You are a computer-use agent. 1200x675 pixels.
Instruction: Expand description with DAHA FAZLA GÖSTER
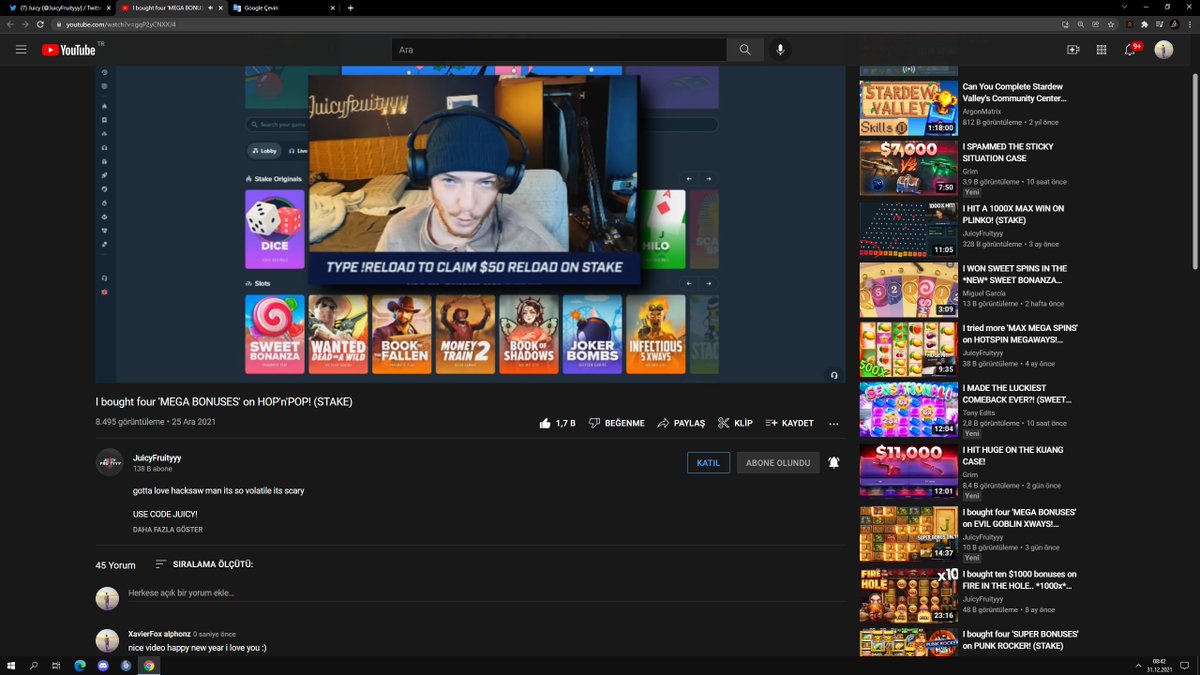(168, 530)
